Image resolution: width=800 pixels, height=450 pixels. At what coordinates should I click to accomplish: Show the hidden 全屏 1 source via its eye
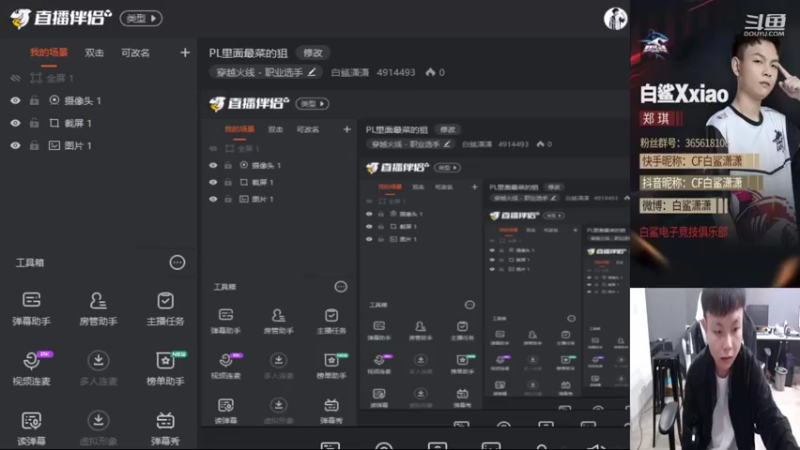click(x=15, y=78)
